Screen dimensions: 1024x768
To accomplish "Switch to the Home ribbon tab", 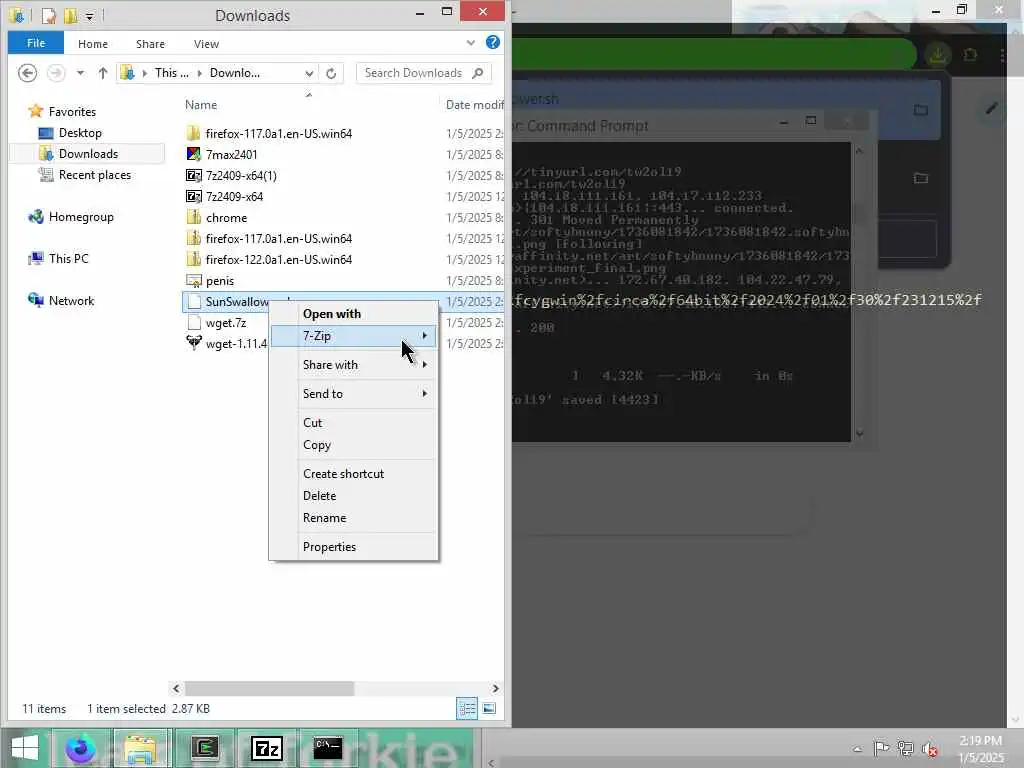I will pos(93,44).
